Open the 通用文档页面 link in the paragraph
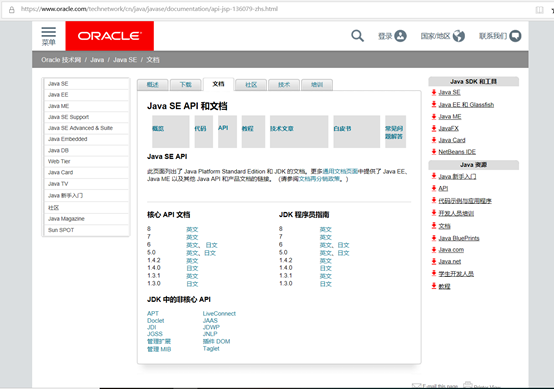The image size is (554, 389). click(x=341, y=171)
